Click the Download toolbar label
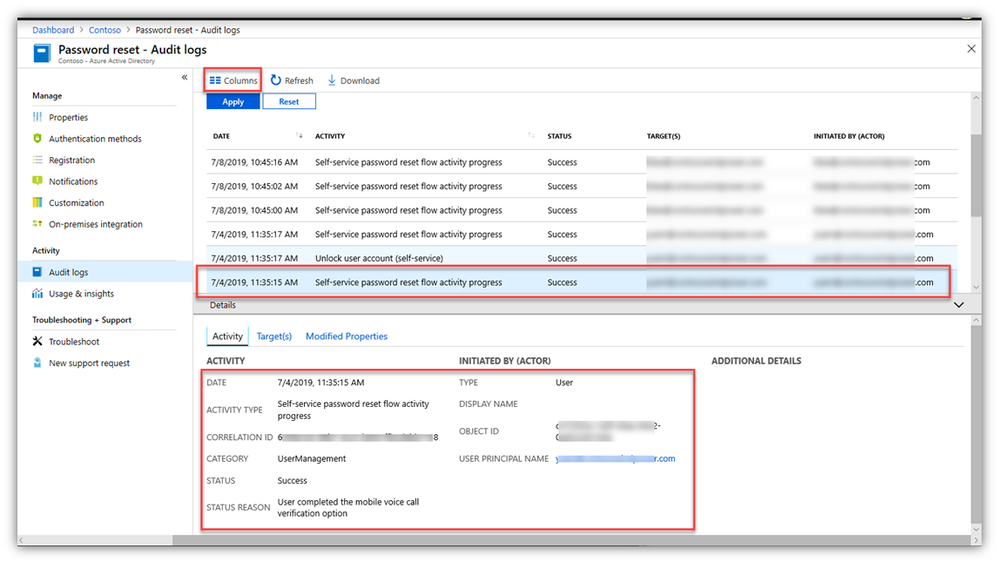The height and width of the screenshot is (564, 999). pyautogui.click(x=360, y=80)
